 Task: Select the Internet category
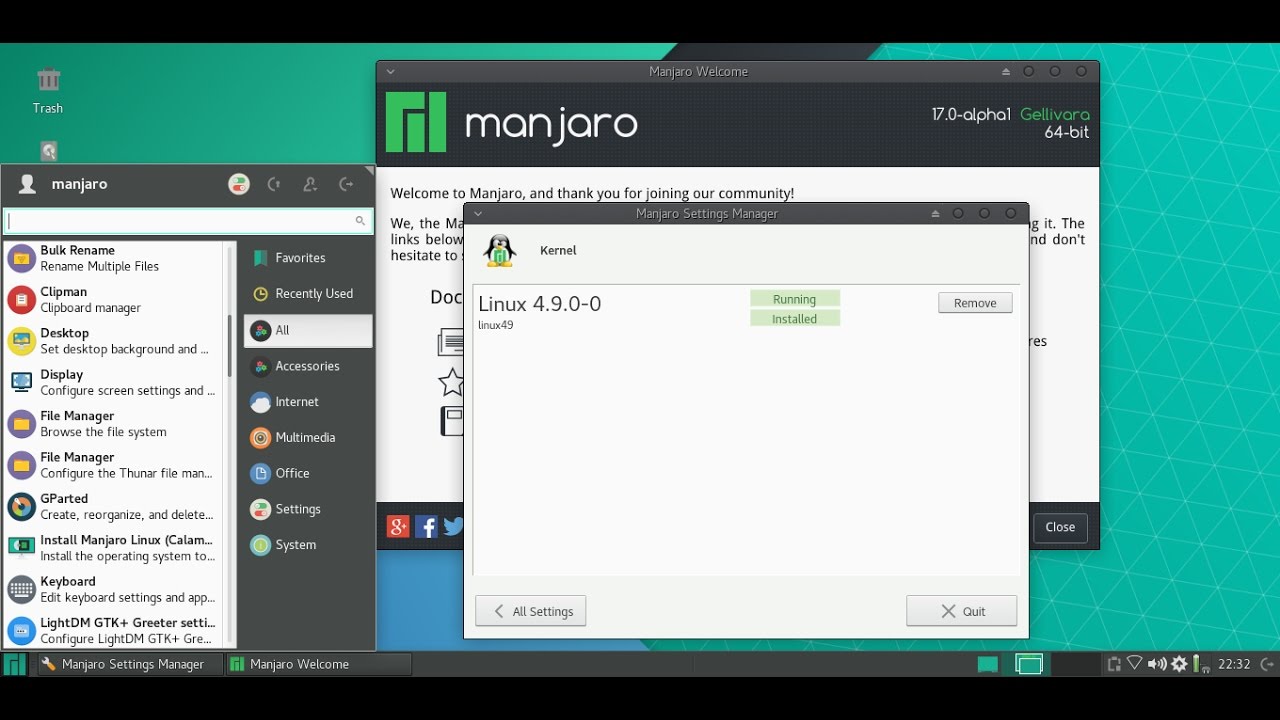tap(308, 402)
